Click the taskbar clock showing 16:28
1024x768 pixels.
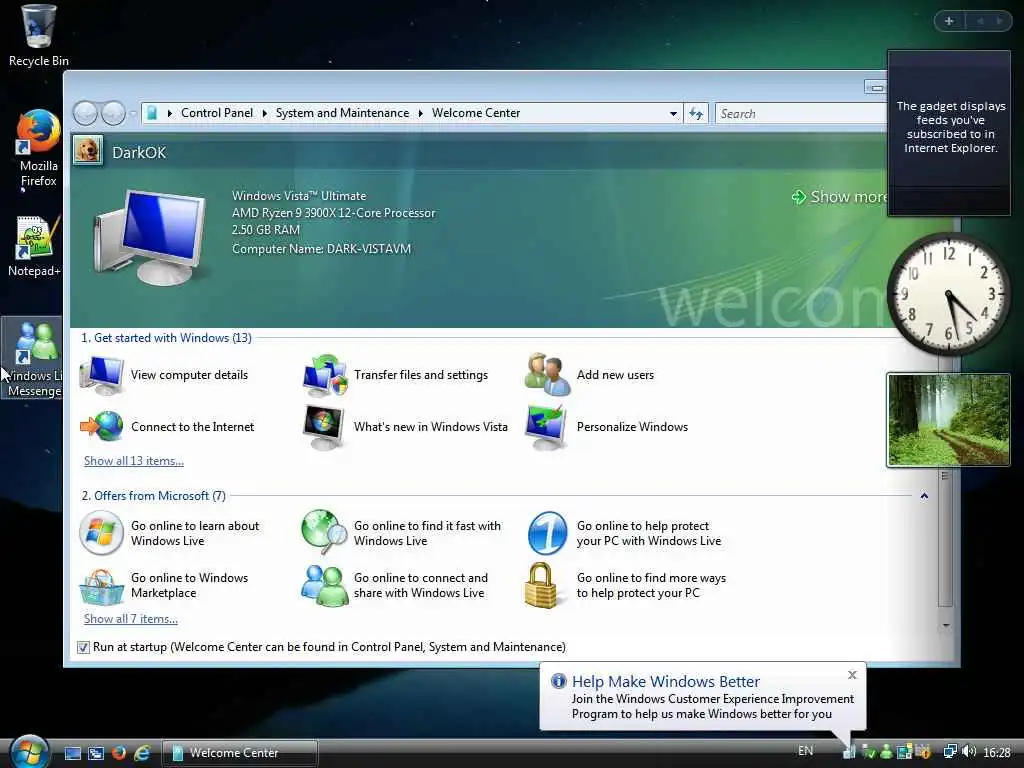(997, 752)
